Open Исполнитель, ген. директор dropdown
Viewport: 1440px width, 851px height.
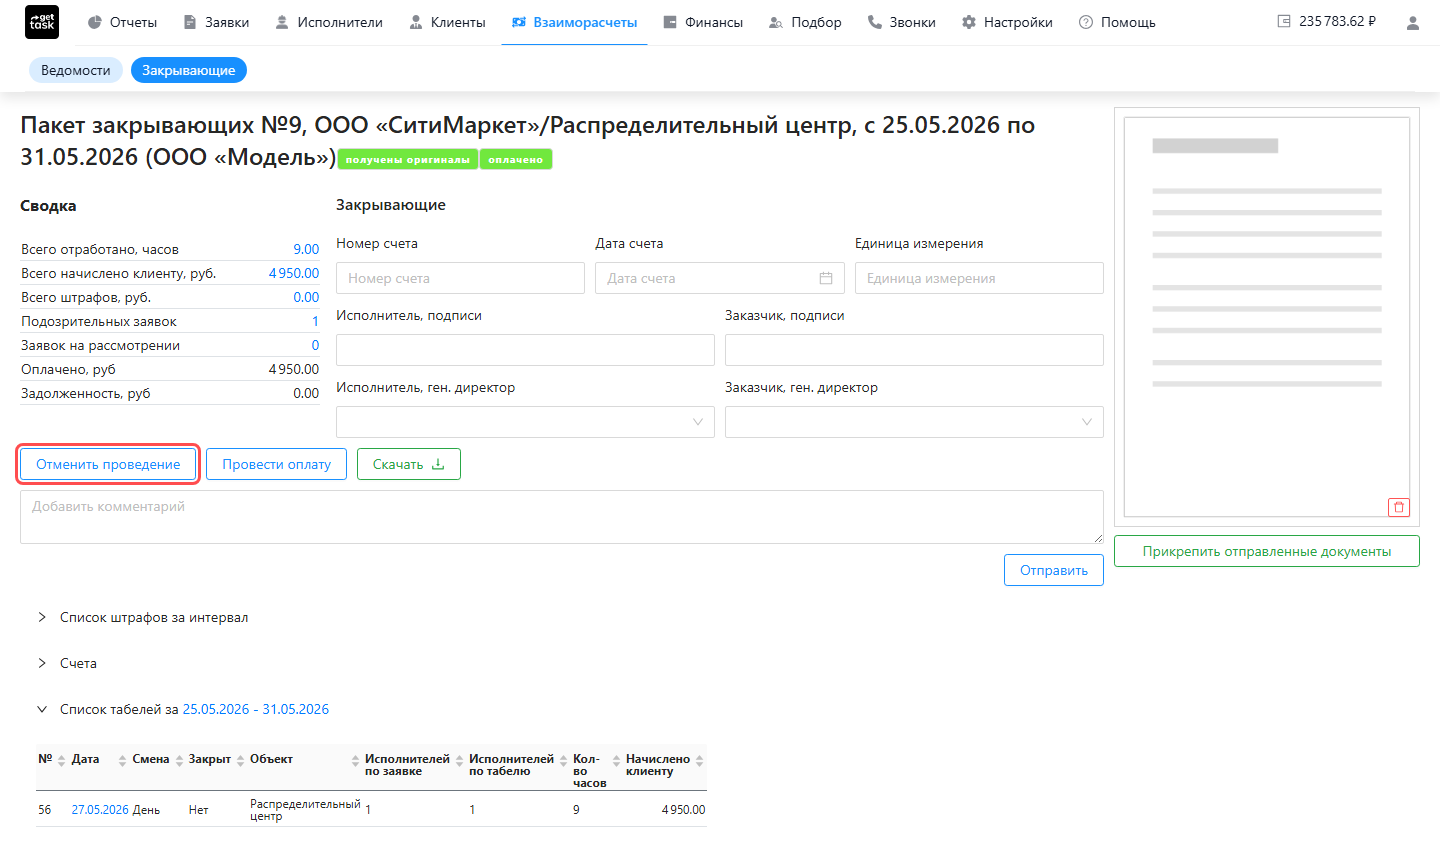click(x=525, y=422)
